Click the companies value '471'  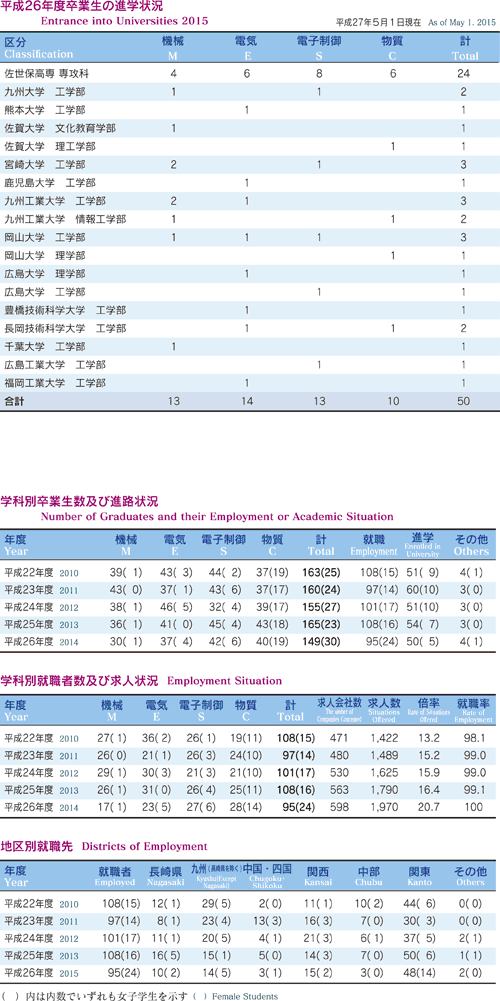(339, 738)
